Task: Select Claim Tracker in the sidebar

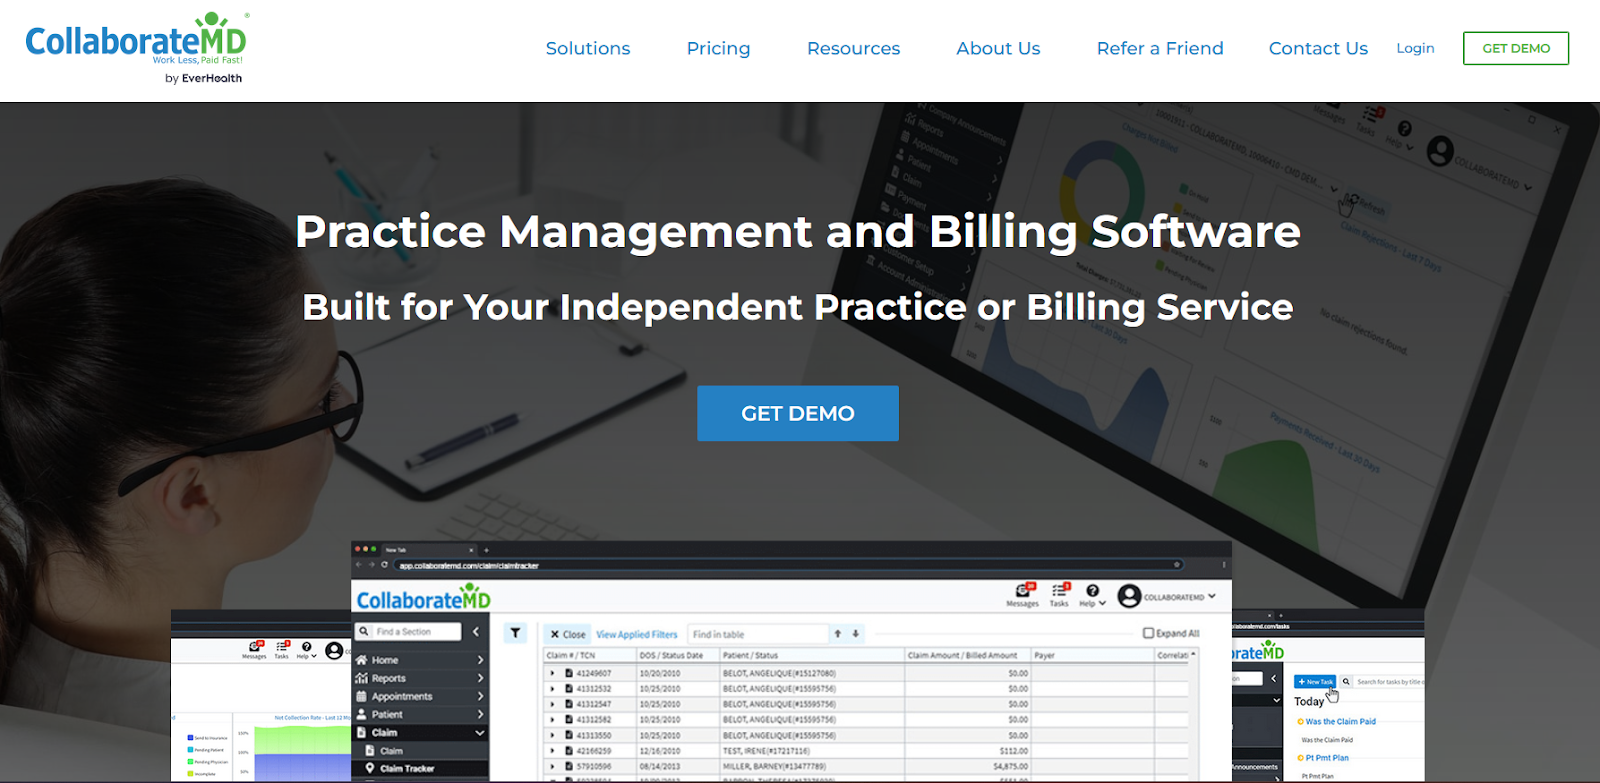Action: [407, 769]
